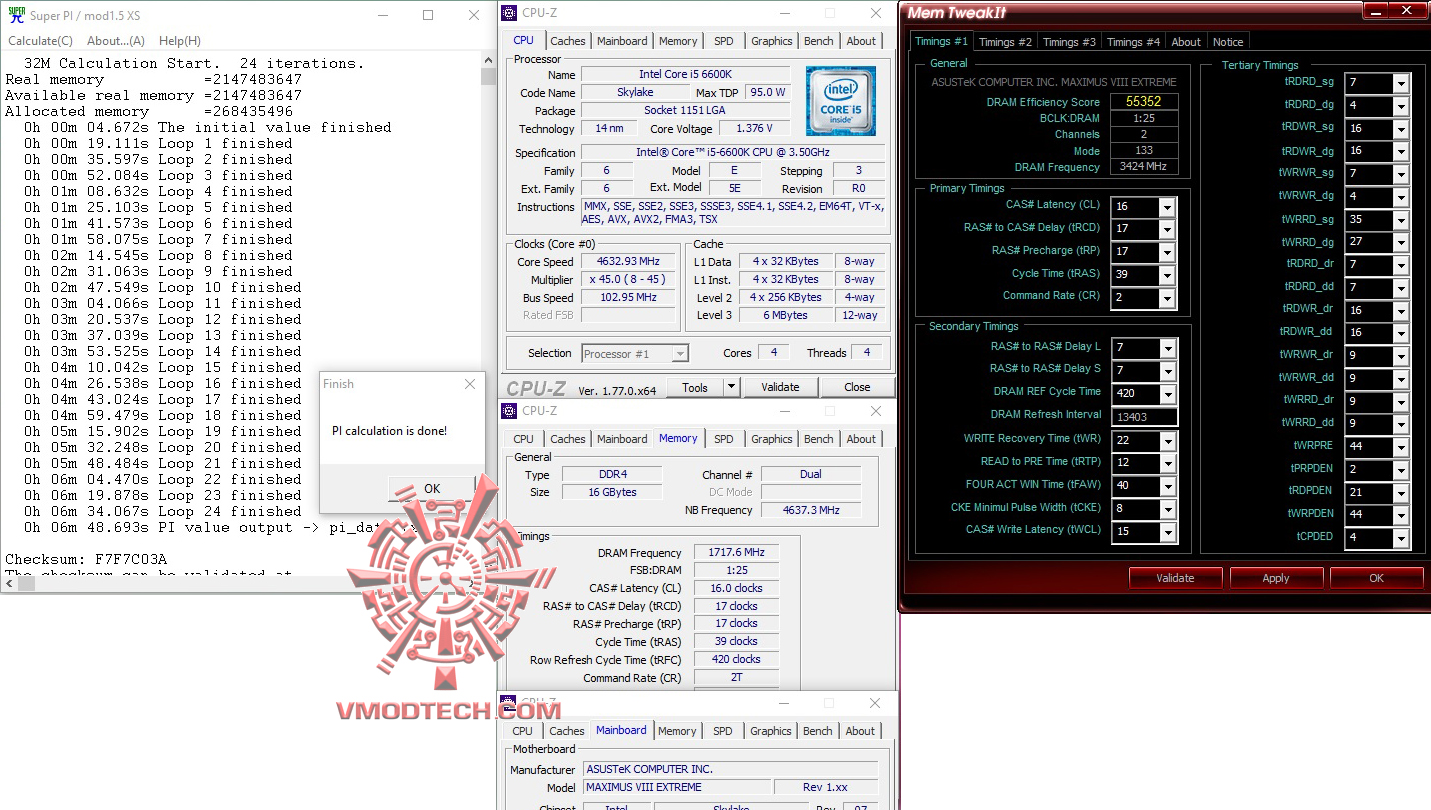1431x810 pixels.
Task: Click the Intel Inside badge in CPU-Z
Action: (839, 101)
